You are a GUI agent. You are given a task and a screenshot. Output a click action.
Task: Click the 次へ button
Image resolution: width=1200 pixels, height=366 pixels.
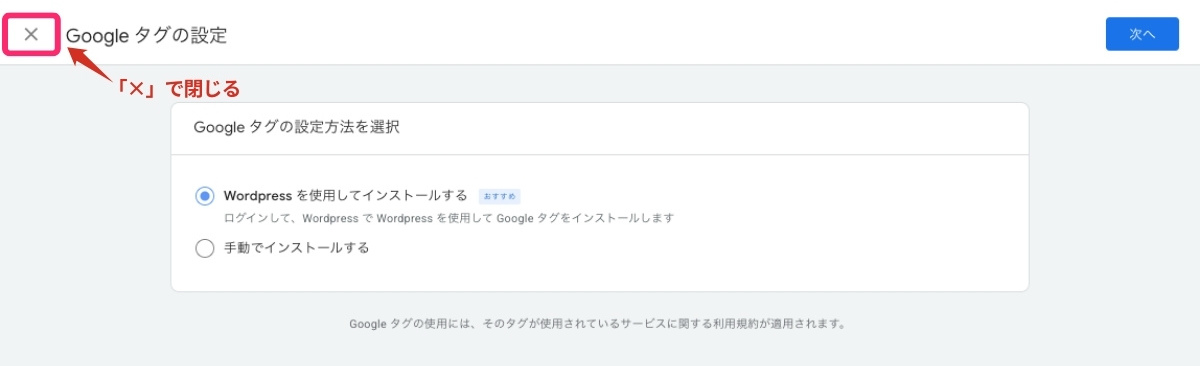(1142, 34)
